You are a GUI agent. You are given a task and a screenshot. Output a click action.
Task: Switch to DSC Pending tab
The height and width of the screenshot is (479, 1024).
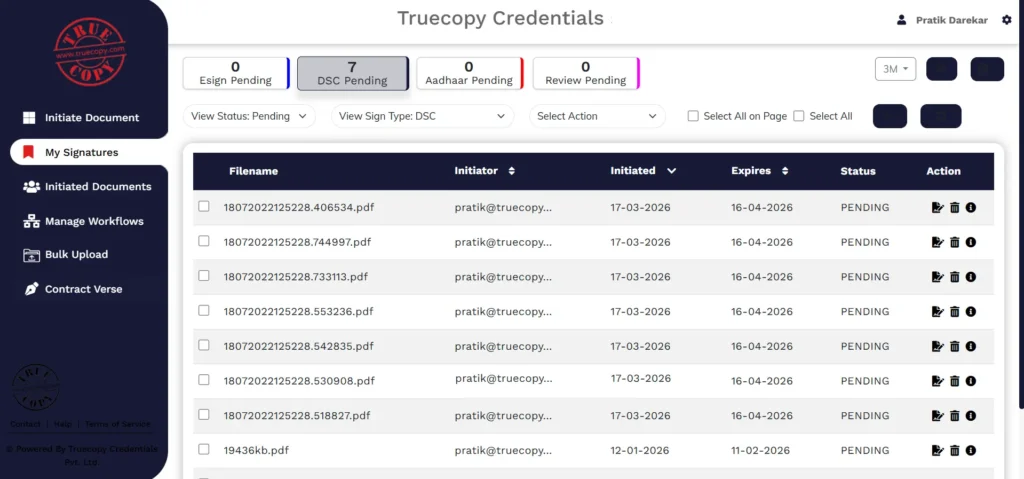(x=353, y=73)
